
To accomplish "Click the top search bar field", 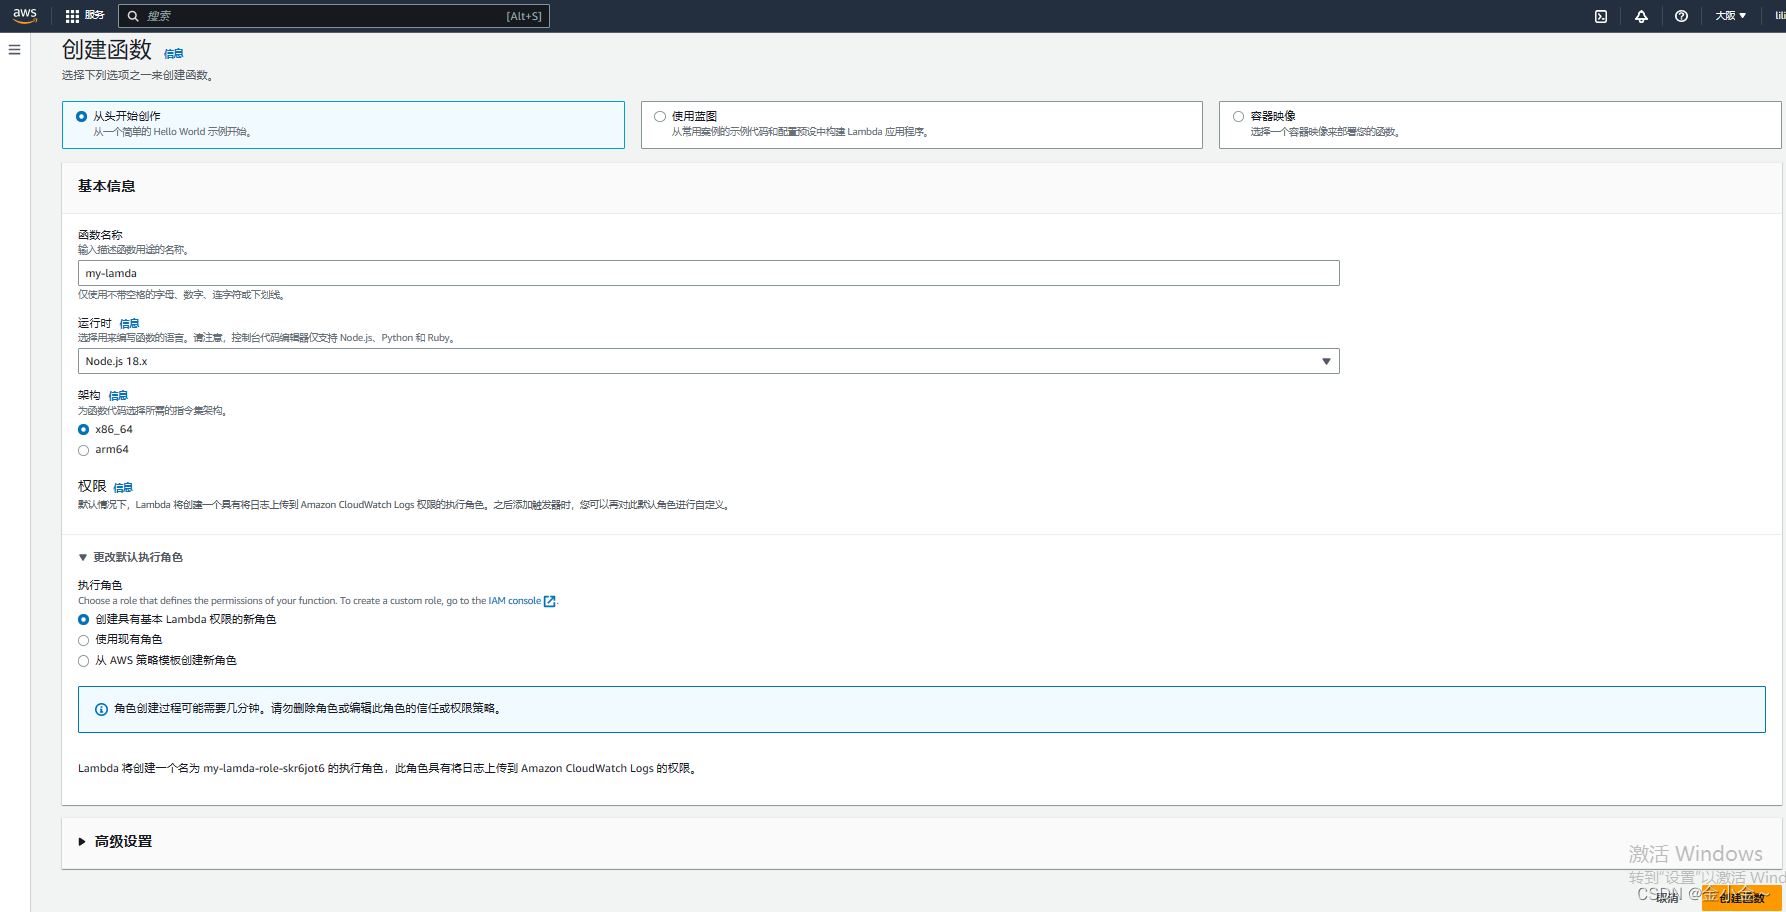I will click(x=334, y=16).
